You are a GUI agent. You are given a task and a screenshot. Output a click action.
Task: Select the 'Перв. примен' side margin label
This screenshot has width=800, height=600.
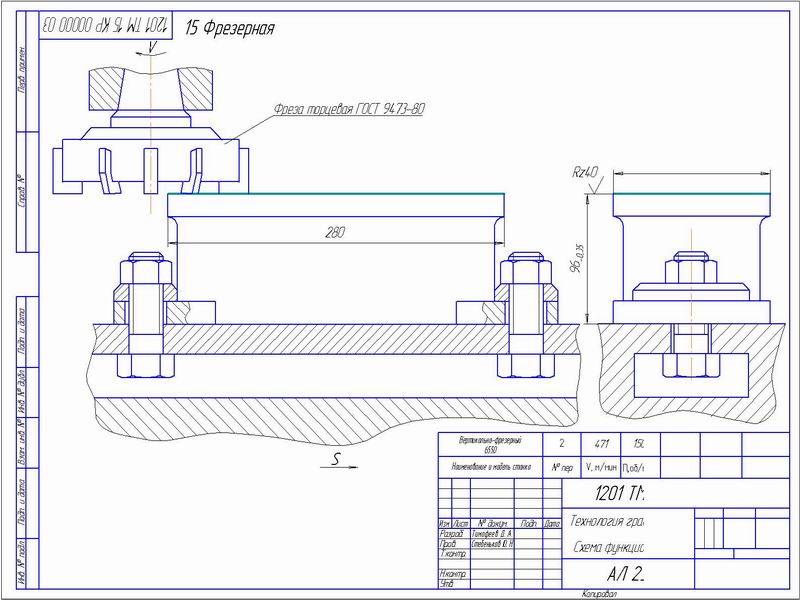click(x=22, y=70)
